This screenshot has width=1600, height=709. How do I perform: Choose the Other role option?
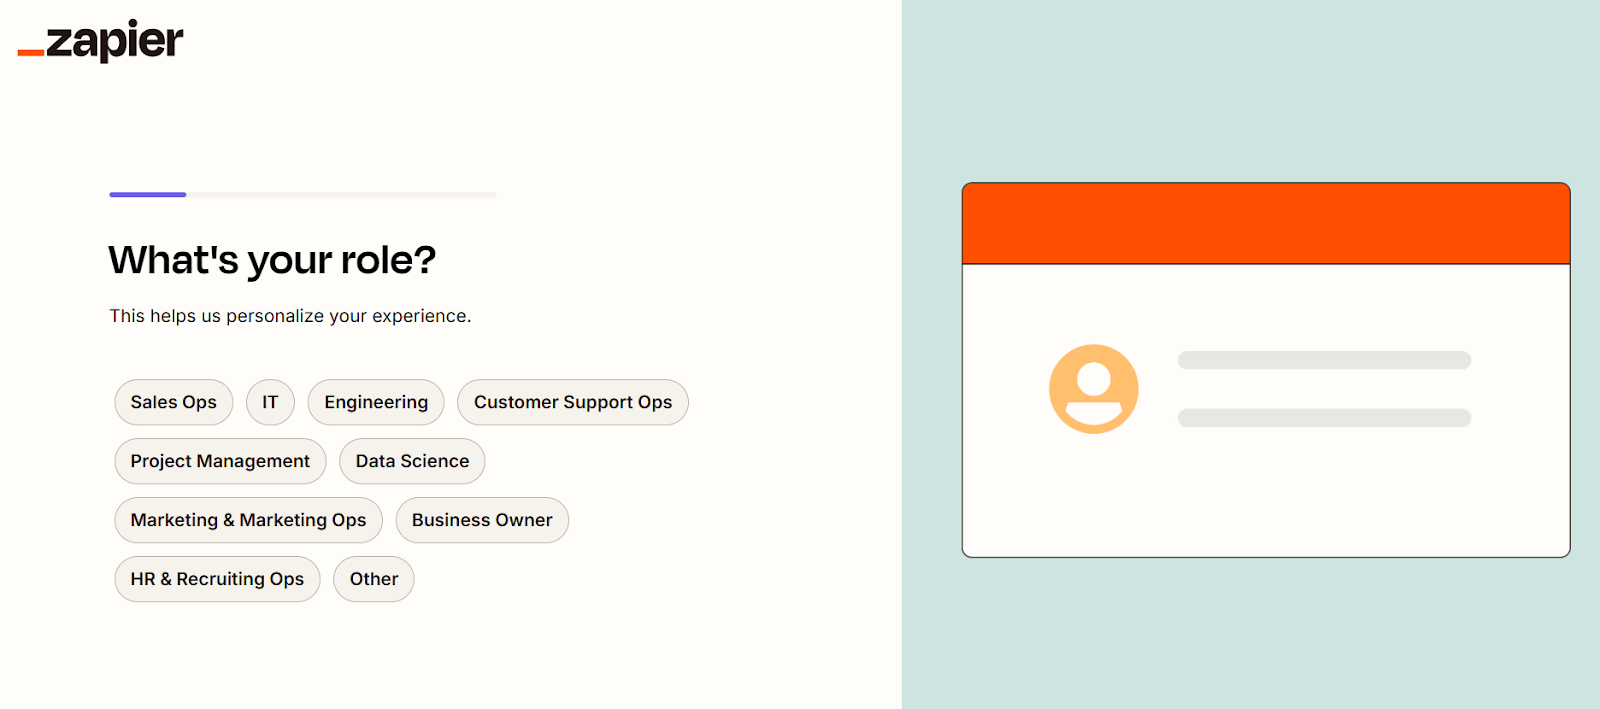click(374, 579)
